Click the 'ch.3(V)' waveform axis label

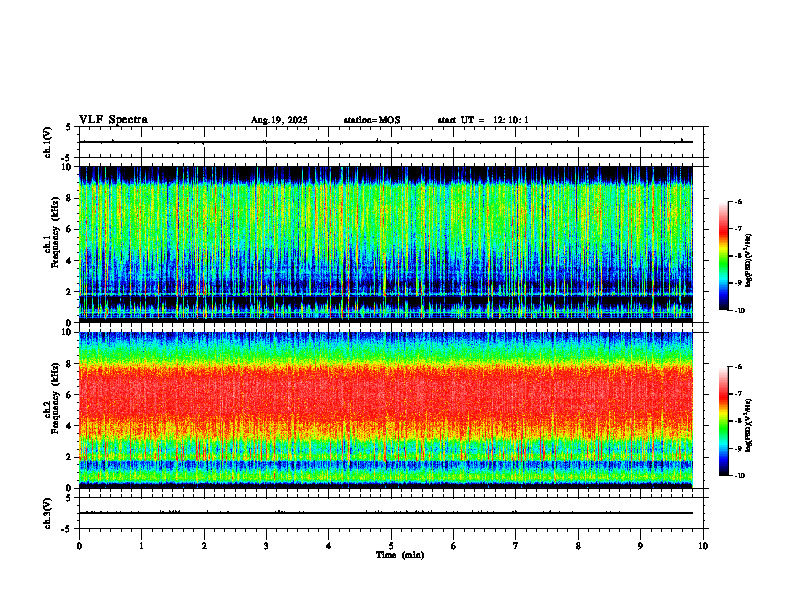click(x=48, y=513)
